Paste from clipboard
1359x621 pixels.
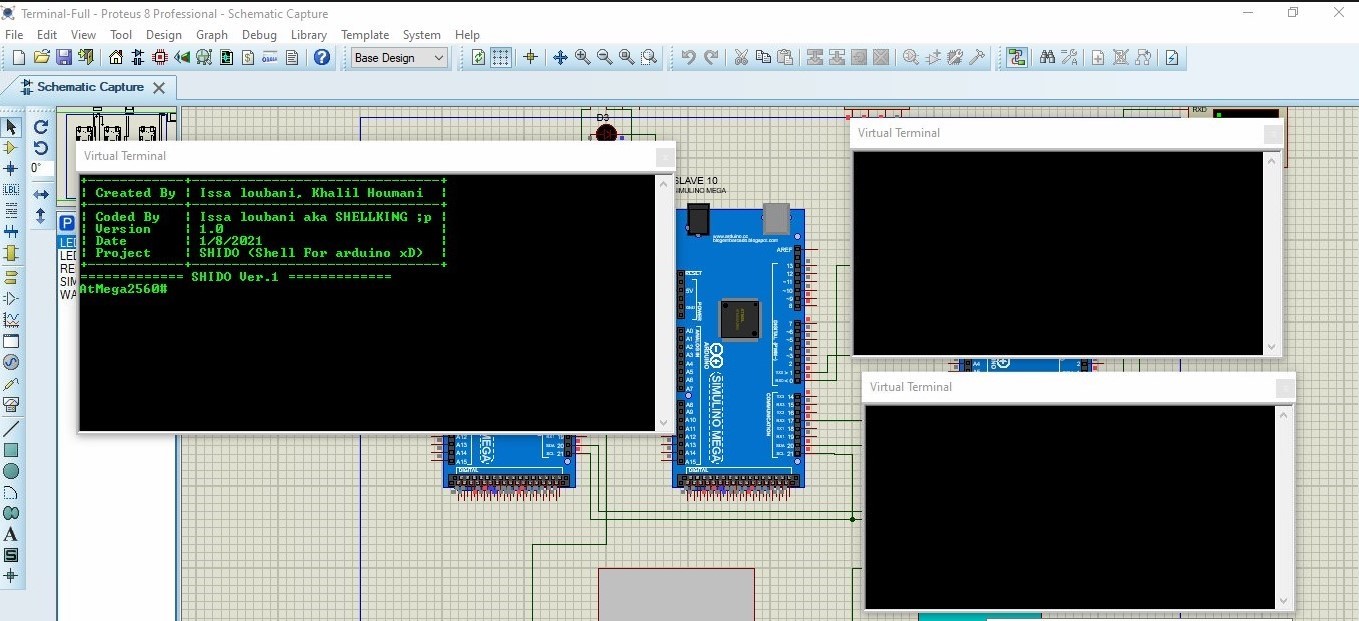(785, 58)
